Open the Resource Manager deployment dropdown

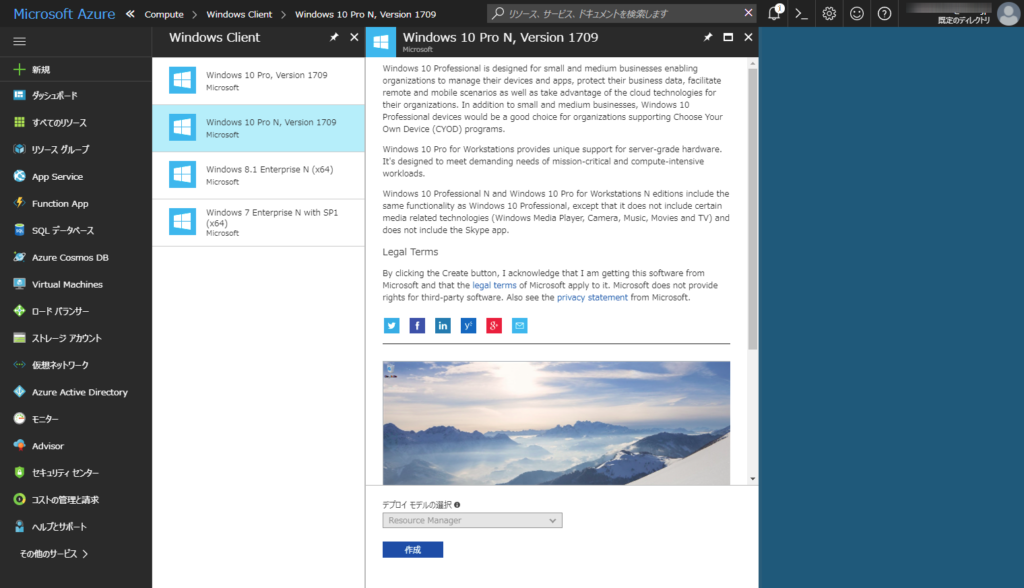[472, 520]
